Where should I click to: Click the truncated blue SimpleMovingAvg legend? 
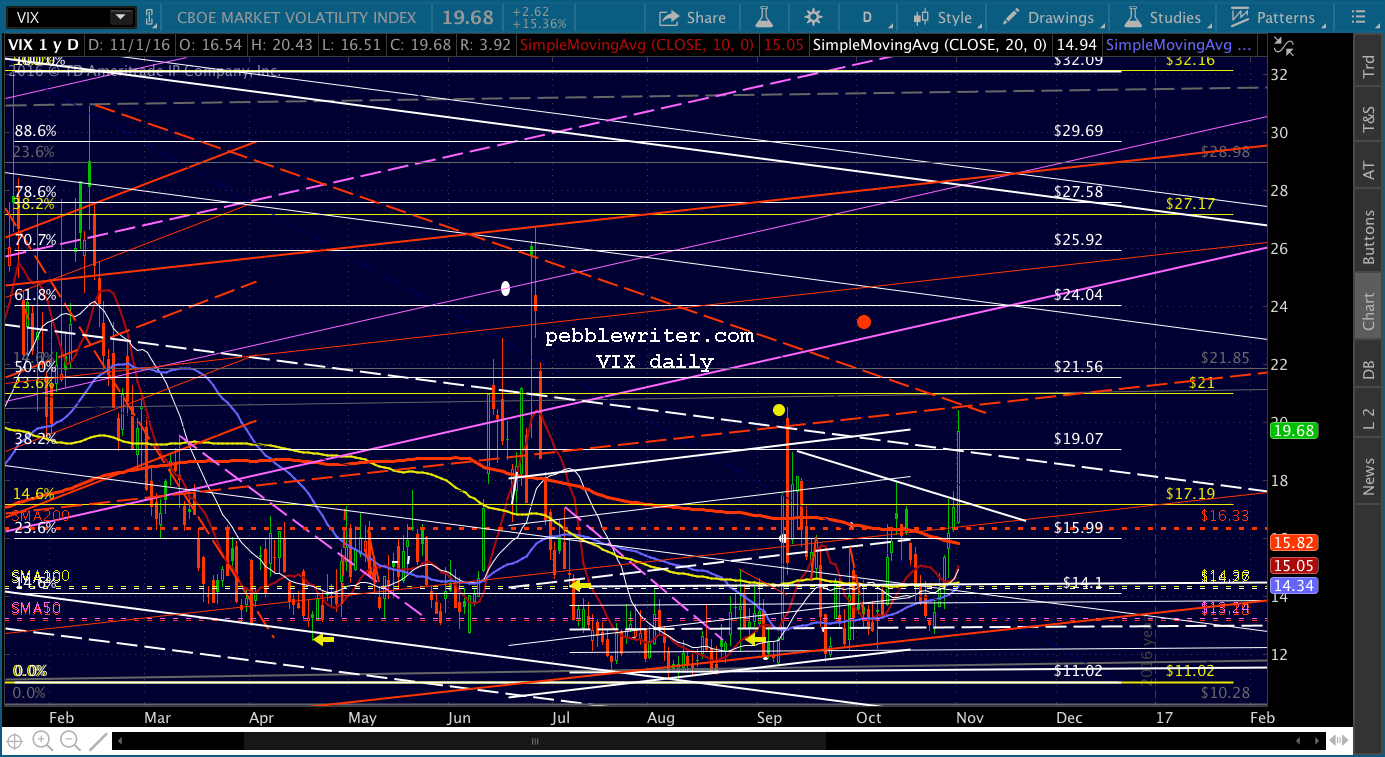[1180, 45]
